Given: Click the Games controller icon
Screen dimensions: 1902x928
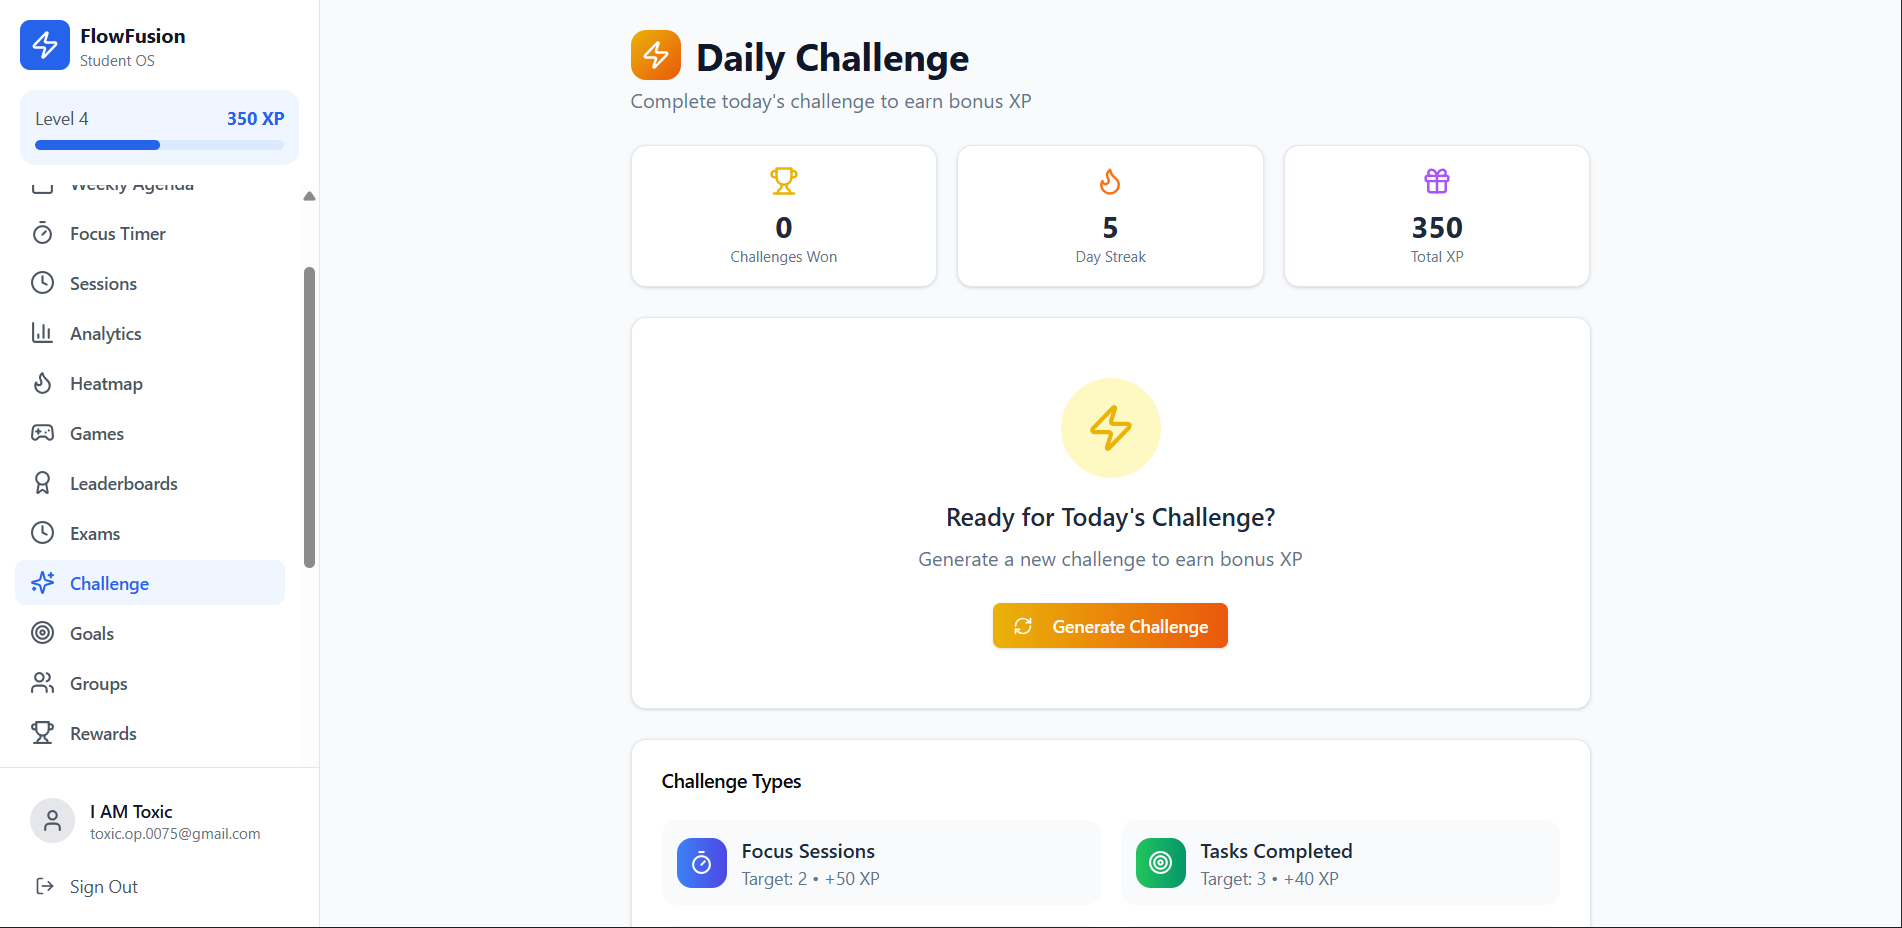Looking at the screenshot, I should 42,433.
